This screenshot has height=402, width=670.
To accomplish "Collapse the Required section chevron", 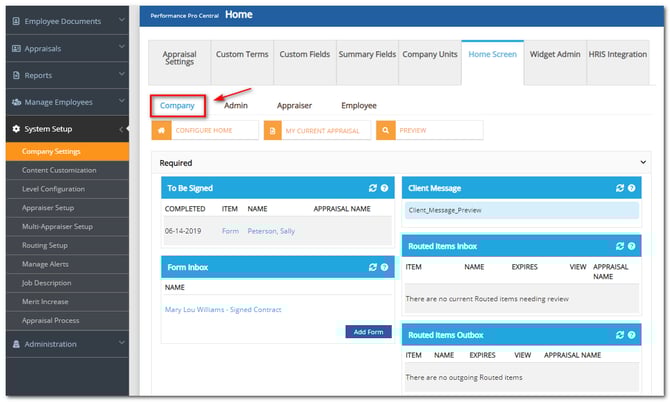I will [643, 162].
